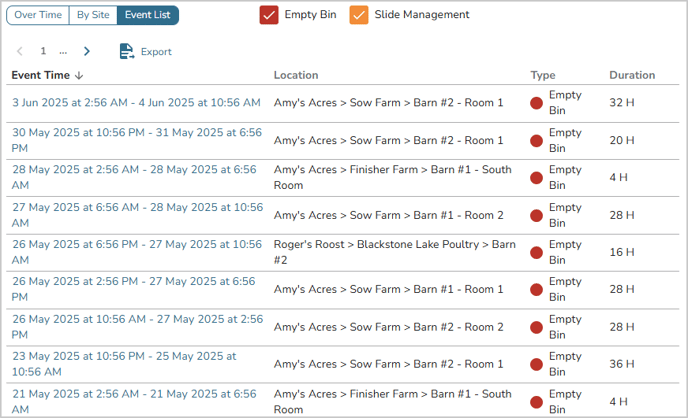Open event from 26 May 2025 2:56 PM
Image resolution: width=688 pixels, height=418 pixels.
[134, 289]
